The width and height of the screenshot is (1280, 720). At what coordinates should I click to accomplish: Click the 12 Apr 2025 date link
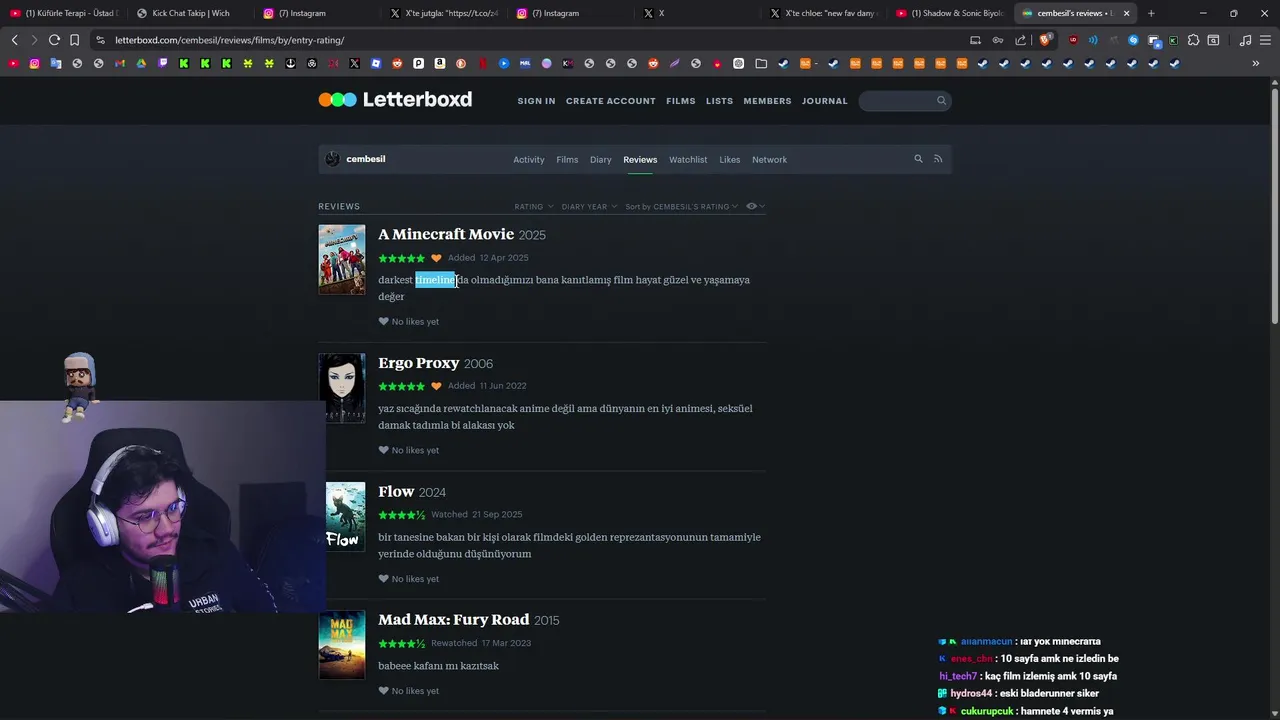click(504, 258)
